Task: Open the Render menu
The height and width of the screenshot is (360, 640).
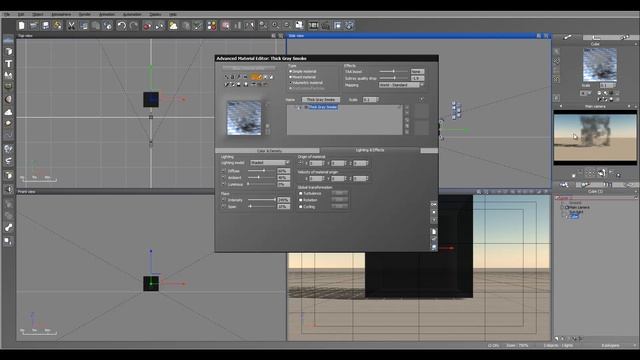Action: pyautogui.click(x=84, y=14)
